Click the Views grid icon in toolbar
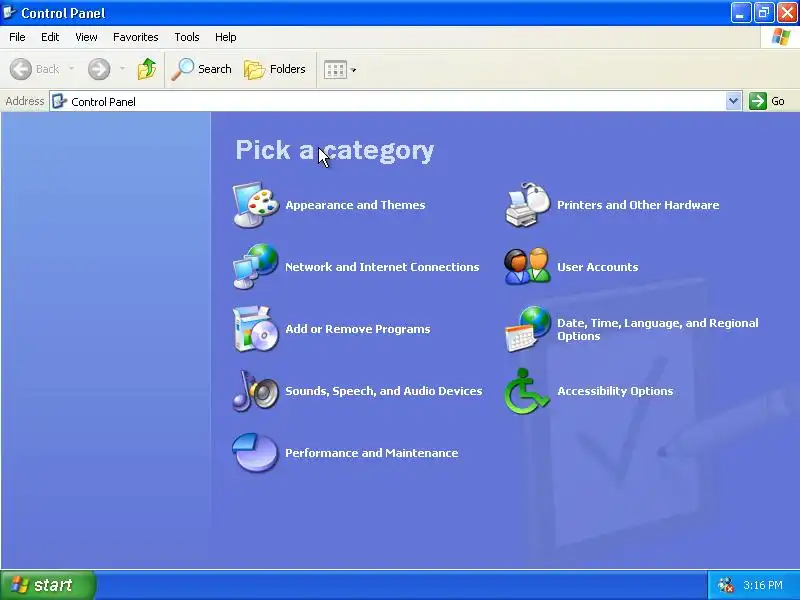800x600 pixels. 335,69
